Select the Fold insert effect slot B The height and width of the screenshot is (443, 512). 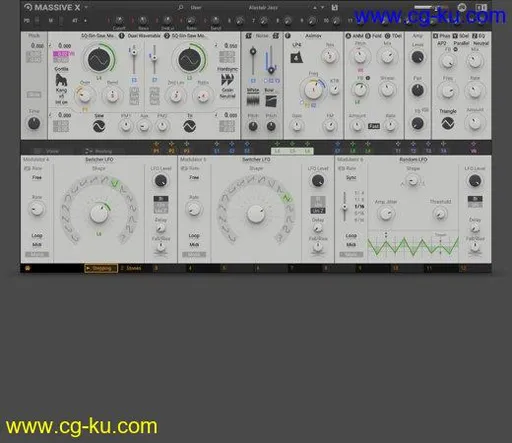pos(373,35)
